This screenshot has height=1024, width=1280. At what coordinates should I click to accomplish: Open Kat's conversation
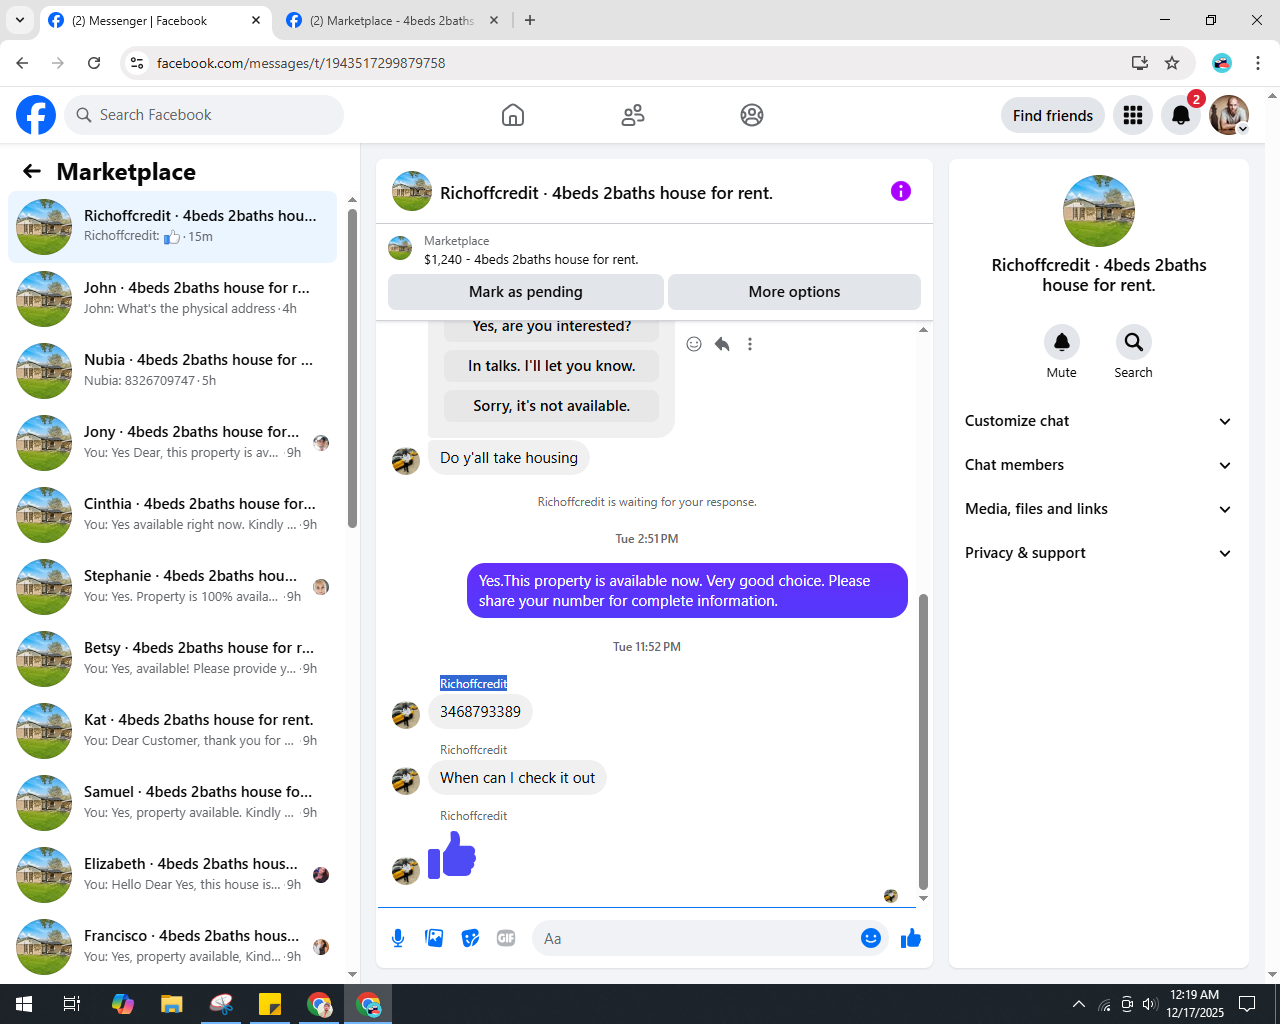click(x=172, y=731)
